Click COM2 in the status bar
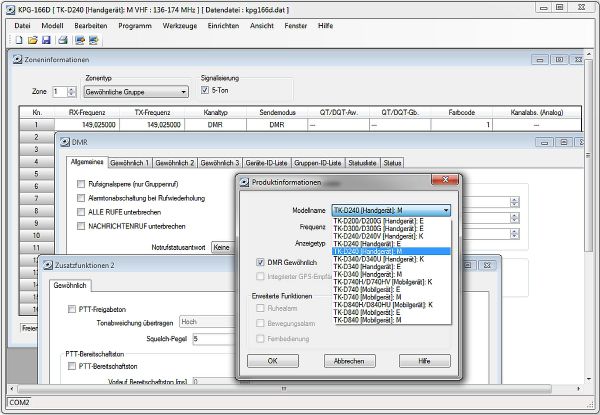600x415 pixels. point(19,402)
